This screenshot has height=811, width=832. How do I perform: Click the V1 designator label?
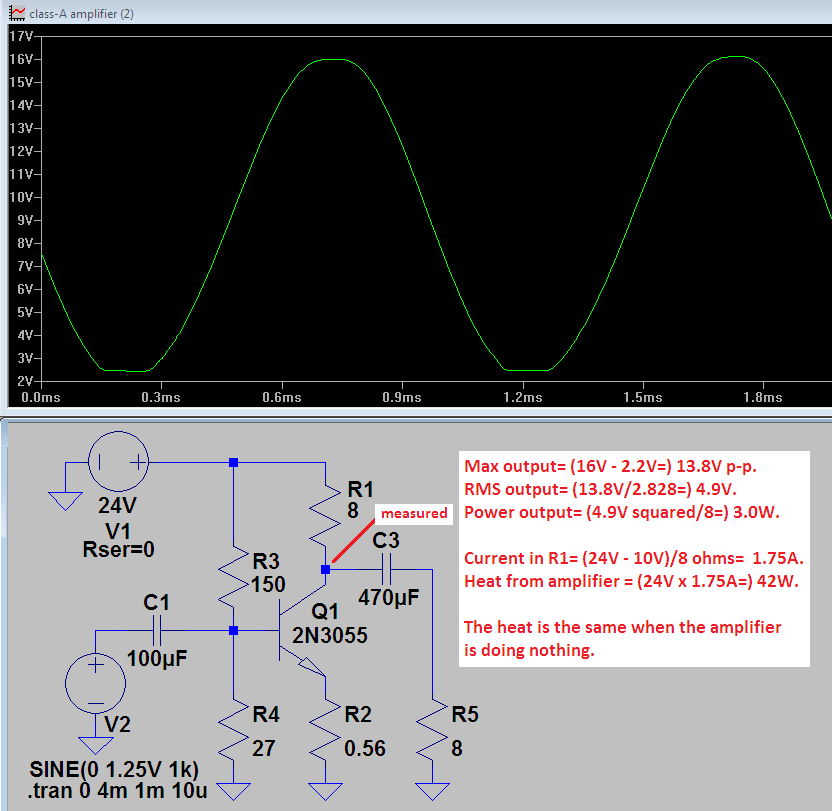118,531
